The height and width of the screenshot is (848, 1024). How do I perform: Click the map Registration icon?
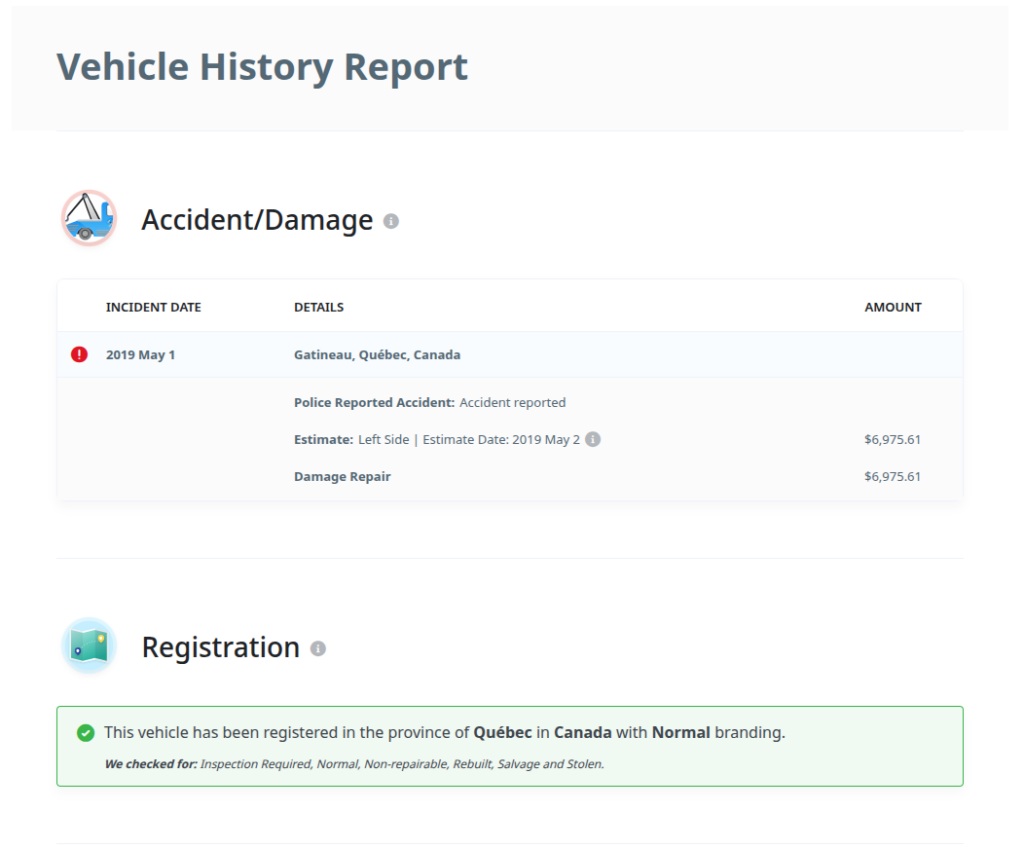(x=89, y=645)
